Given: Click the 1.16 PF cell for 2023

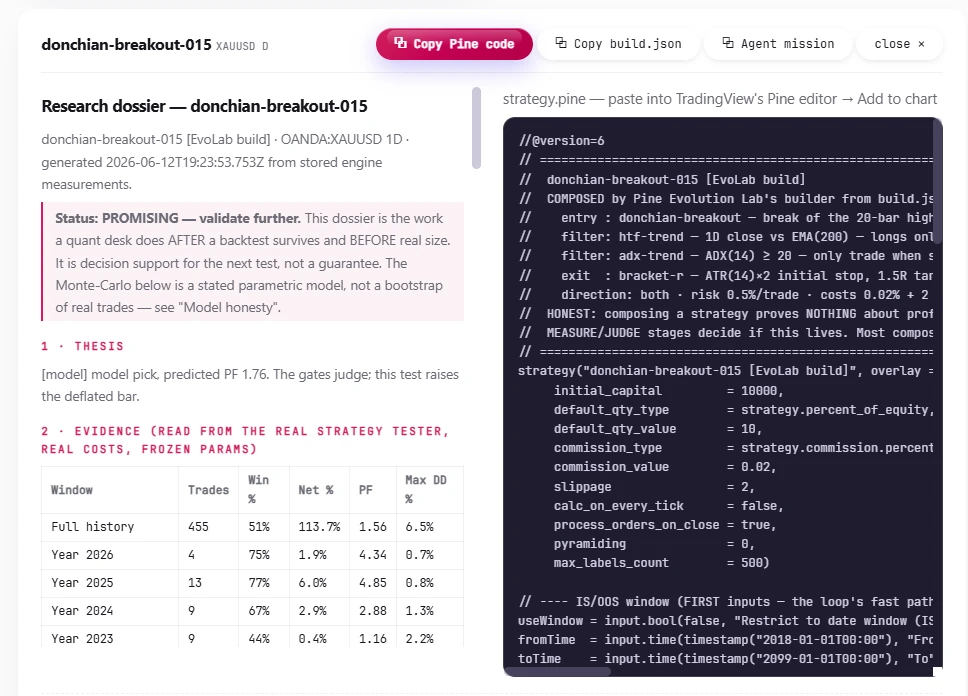Looking at the screenshot, I should 373,639.
